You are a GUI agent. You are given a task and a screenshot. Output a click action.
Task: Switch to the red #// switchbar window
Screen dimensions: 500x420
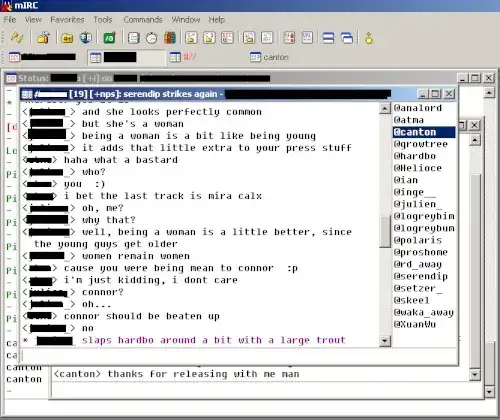183,57
